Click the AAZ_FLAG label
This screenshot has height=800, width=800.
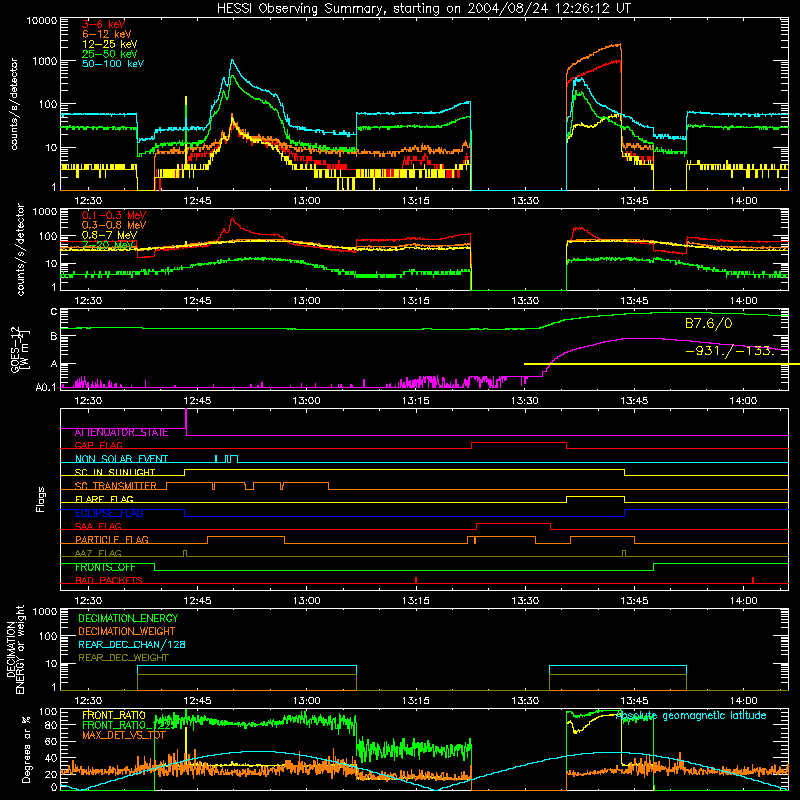tap(98, 553)
